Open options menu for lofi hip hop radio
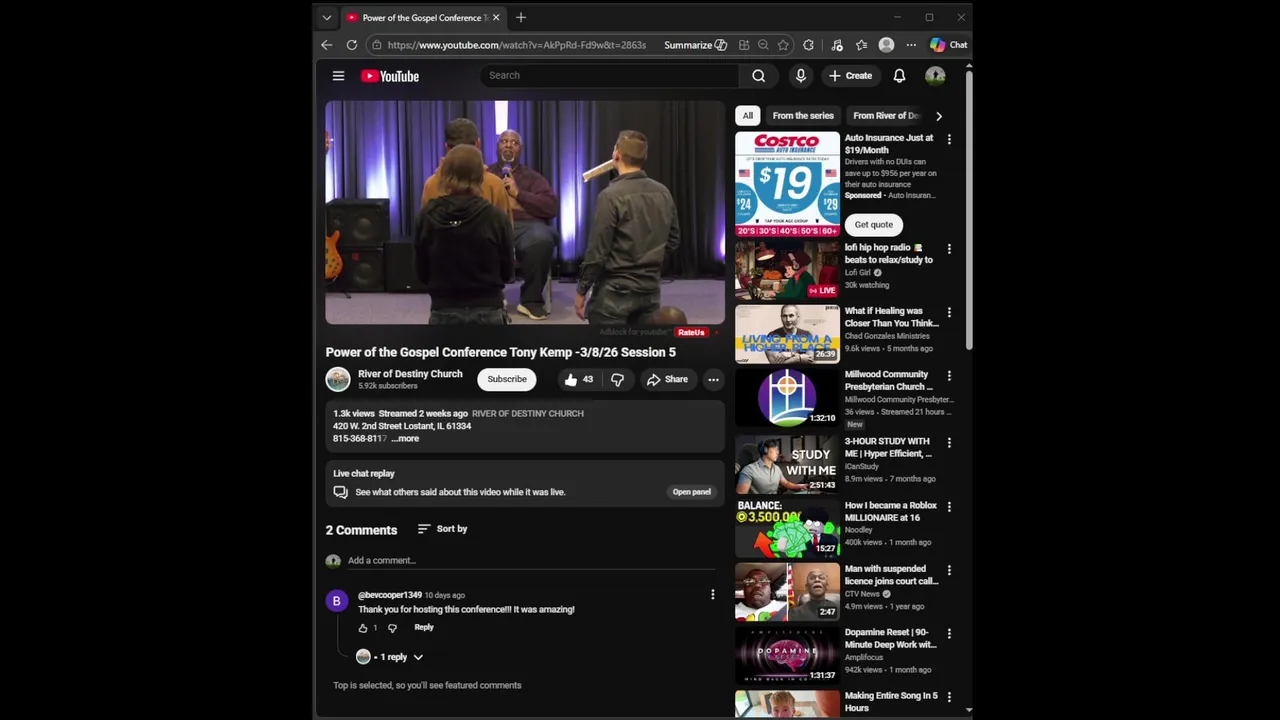The height and width of the screenshot is (720, 1280). [949, 249]
